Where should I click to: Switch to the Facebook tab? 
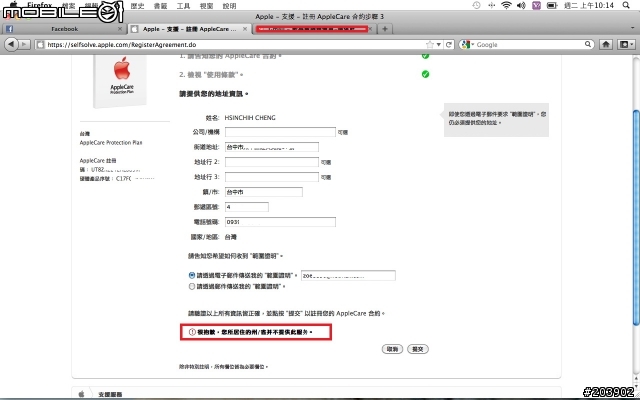pyautogui.click(x=64, y=29)
